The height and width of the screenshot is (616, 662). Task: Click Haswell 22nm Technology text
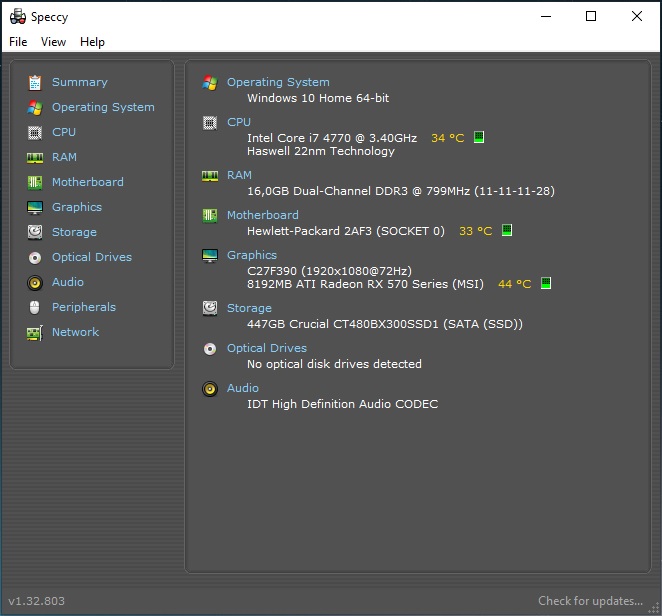click(x=321, y=151)
